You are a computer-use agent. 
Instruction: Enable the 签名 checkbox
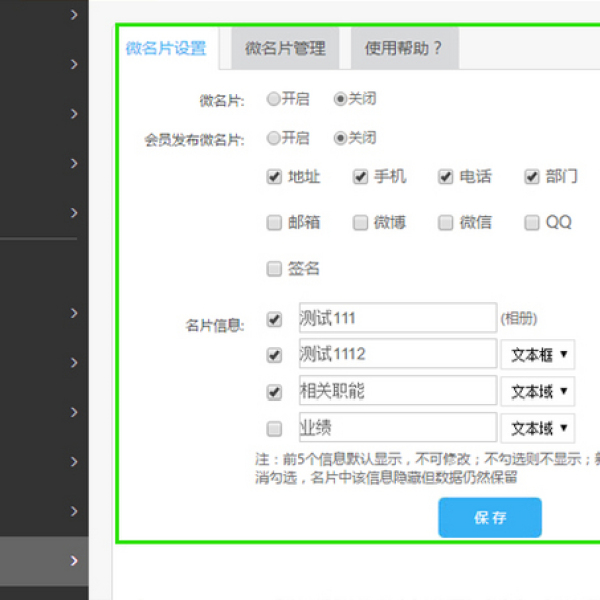274,269
